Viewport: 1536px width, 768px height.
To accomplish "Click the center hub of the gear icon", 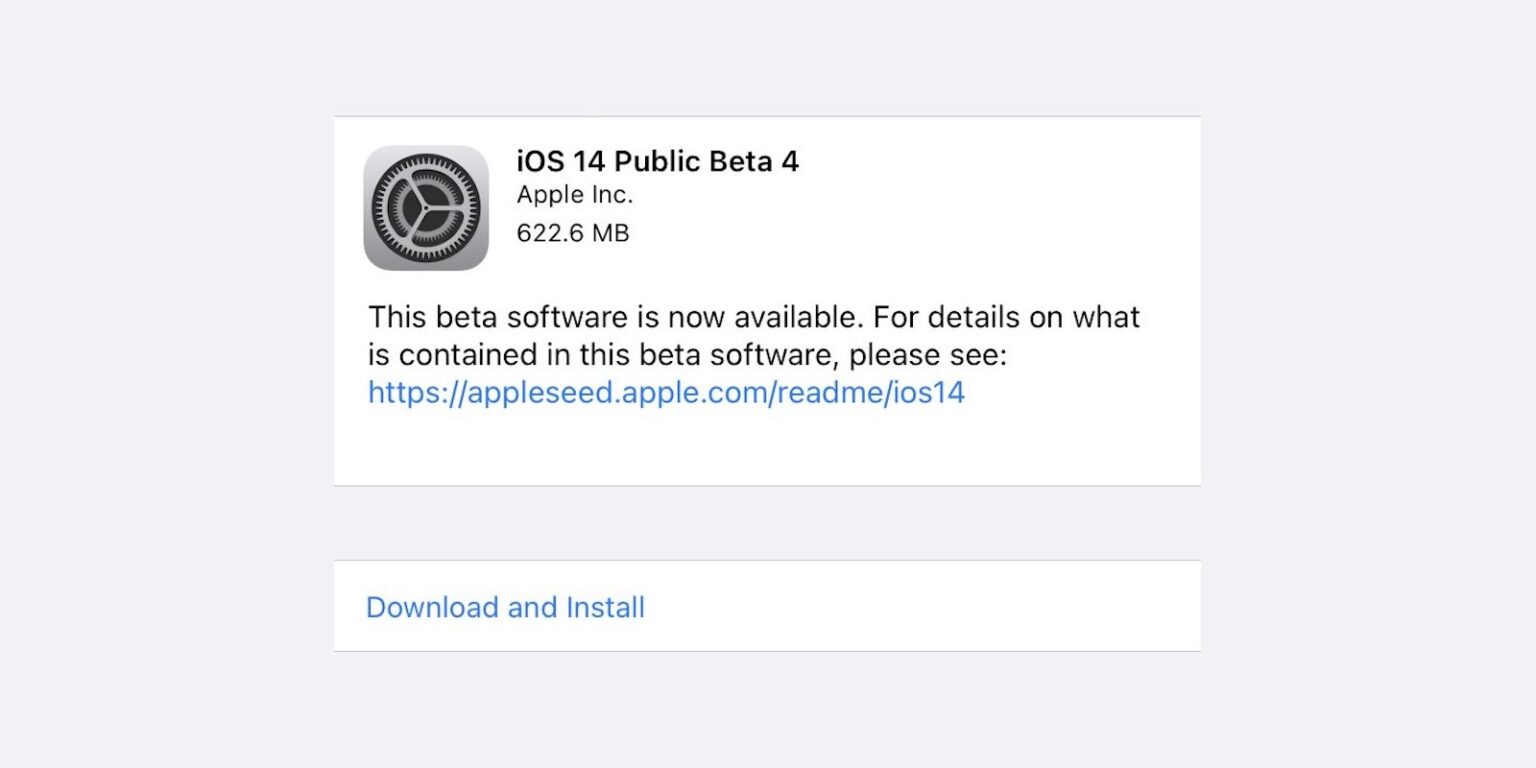I will point(425,208).
